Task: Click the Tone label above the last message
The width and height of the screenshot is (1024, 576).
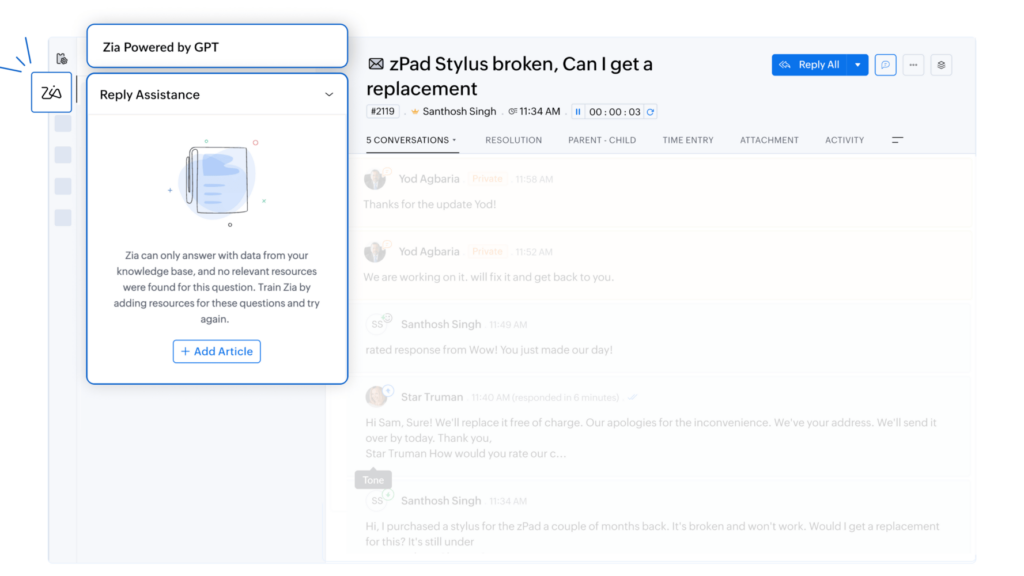Action: pyautogui.click(x=374, y=480)
